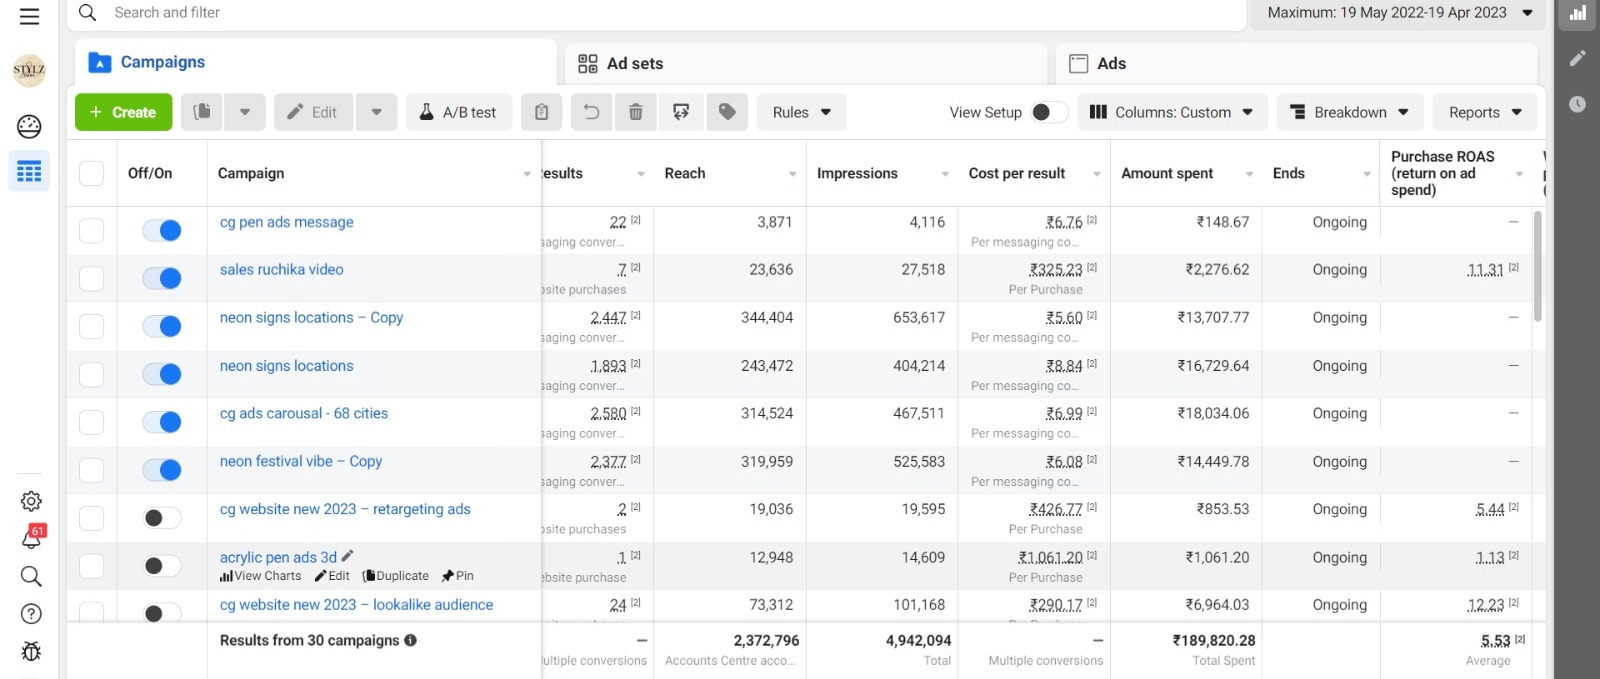Select checkbox for sales ruchika video row
The width and height of the screenshot is (1600, 679).
(x=91, y=278)
